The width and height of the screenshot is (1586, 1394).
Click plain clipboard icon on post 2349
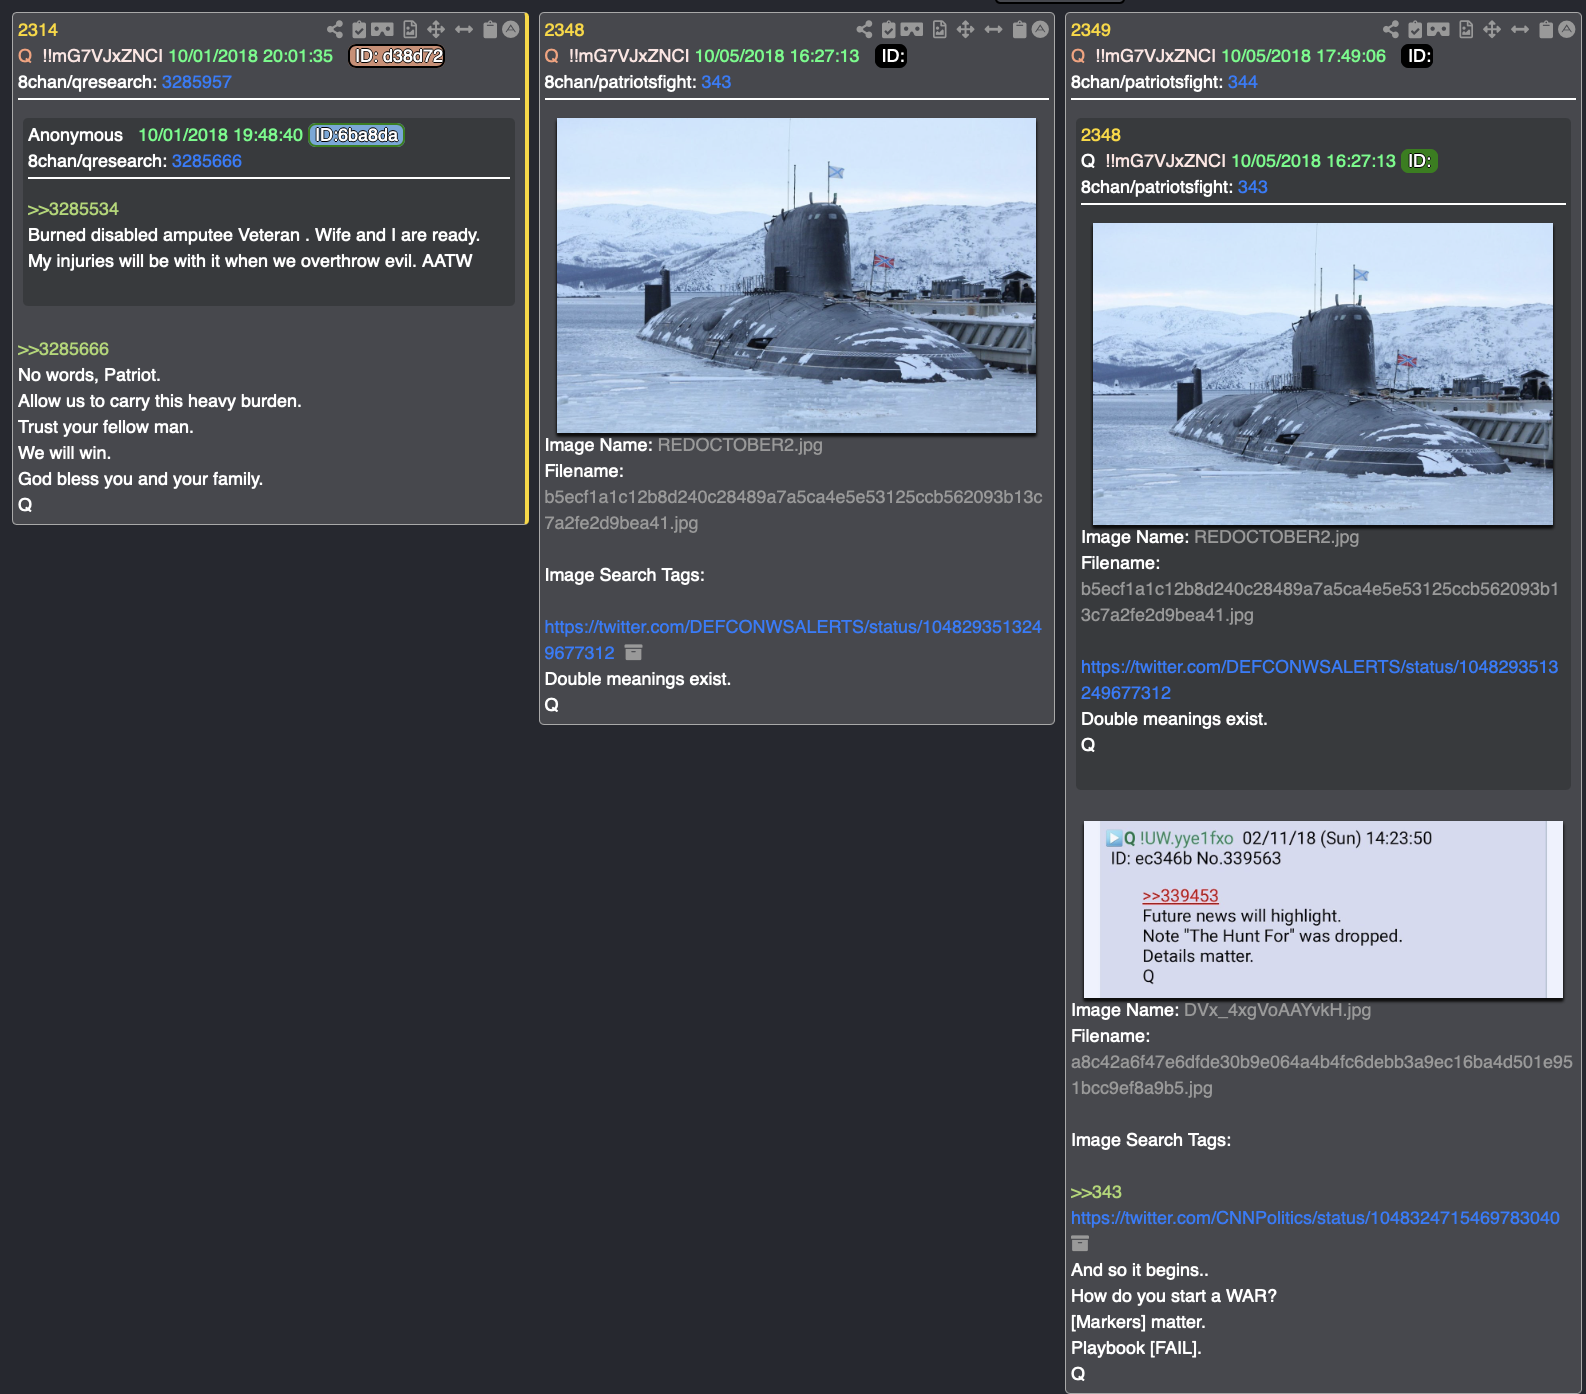1546,30
